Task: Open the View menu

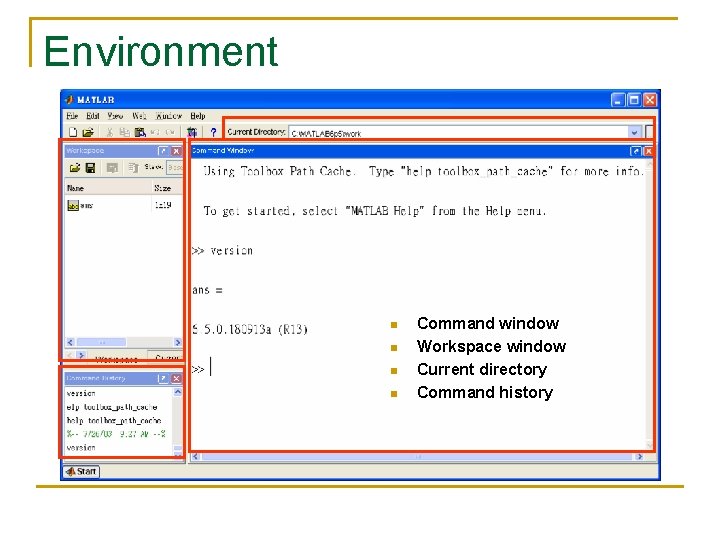Action: click(x=115, y=116)
